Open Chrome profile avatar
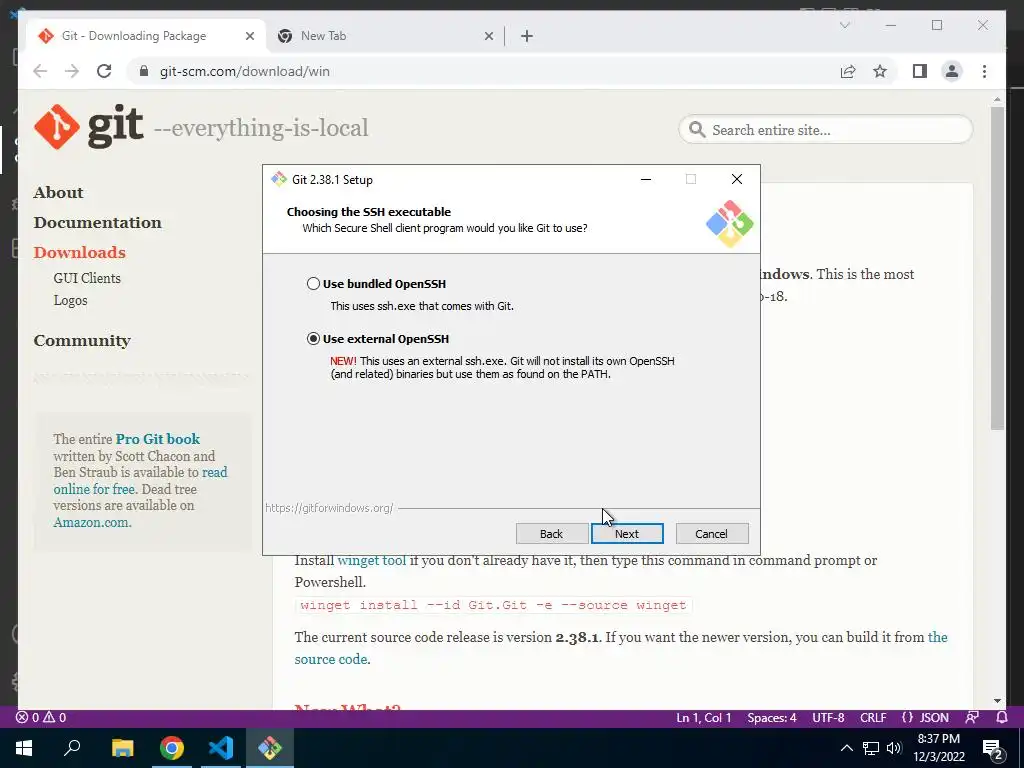The image size is (1024, 768). coord(952,71)
